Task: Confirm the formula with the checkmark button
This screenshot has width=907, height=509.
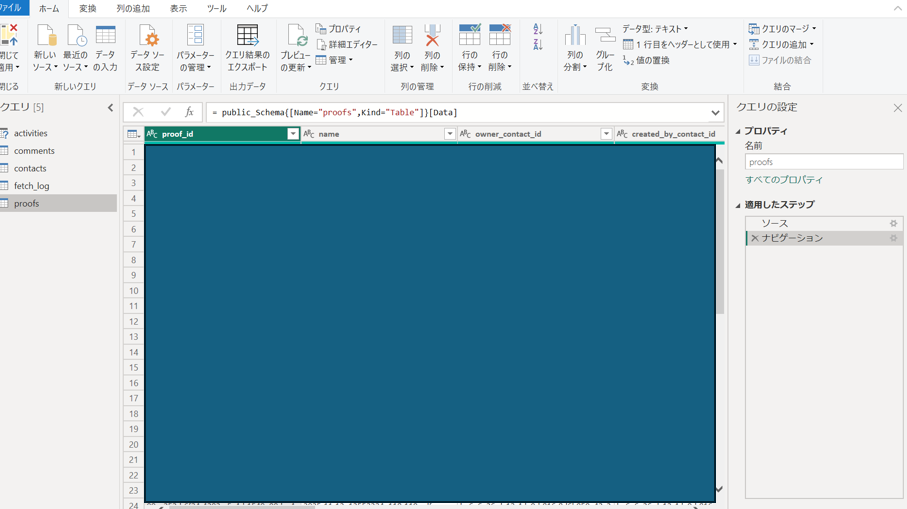Action: [165, 113]
